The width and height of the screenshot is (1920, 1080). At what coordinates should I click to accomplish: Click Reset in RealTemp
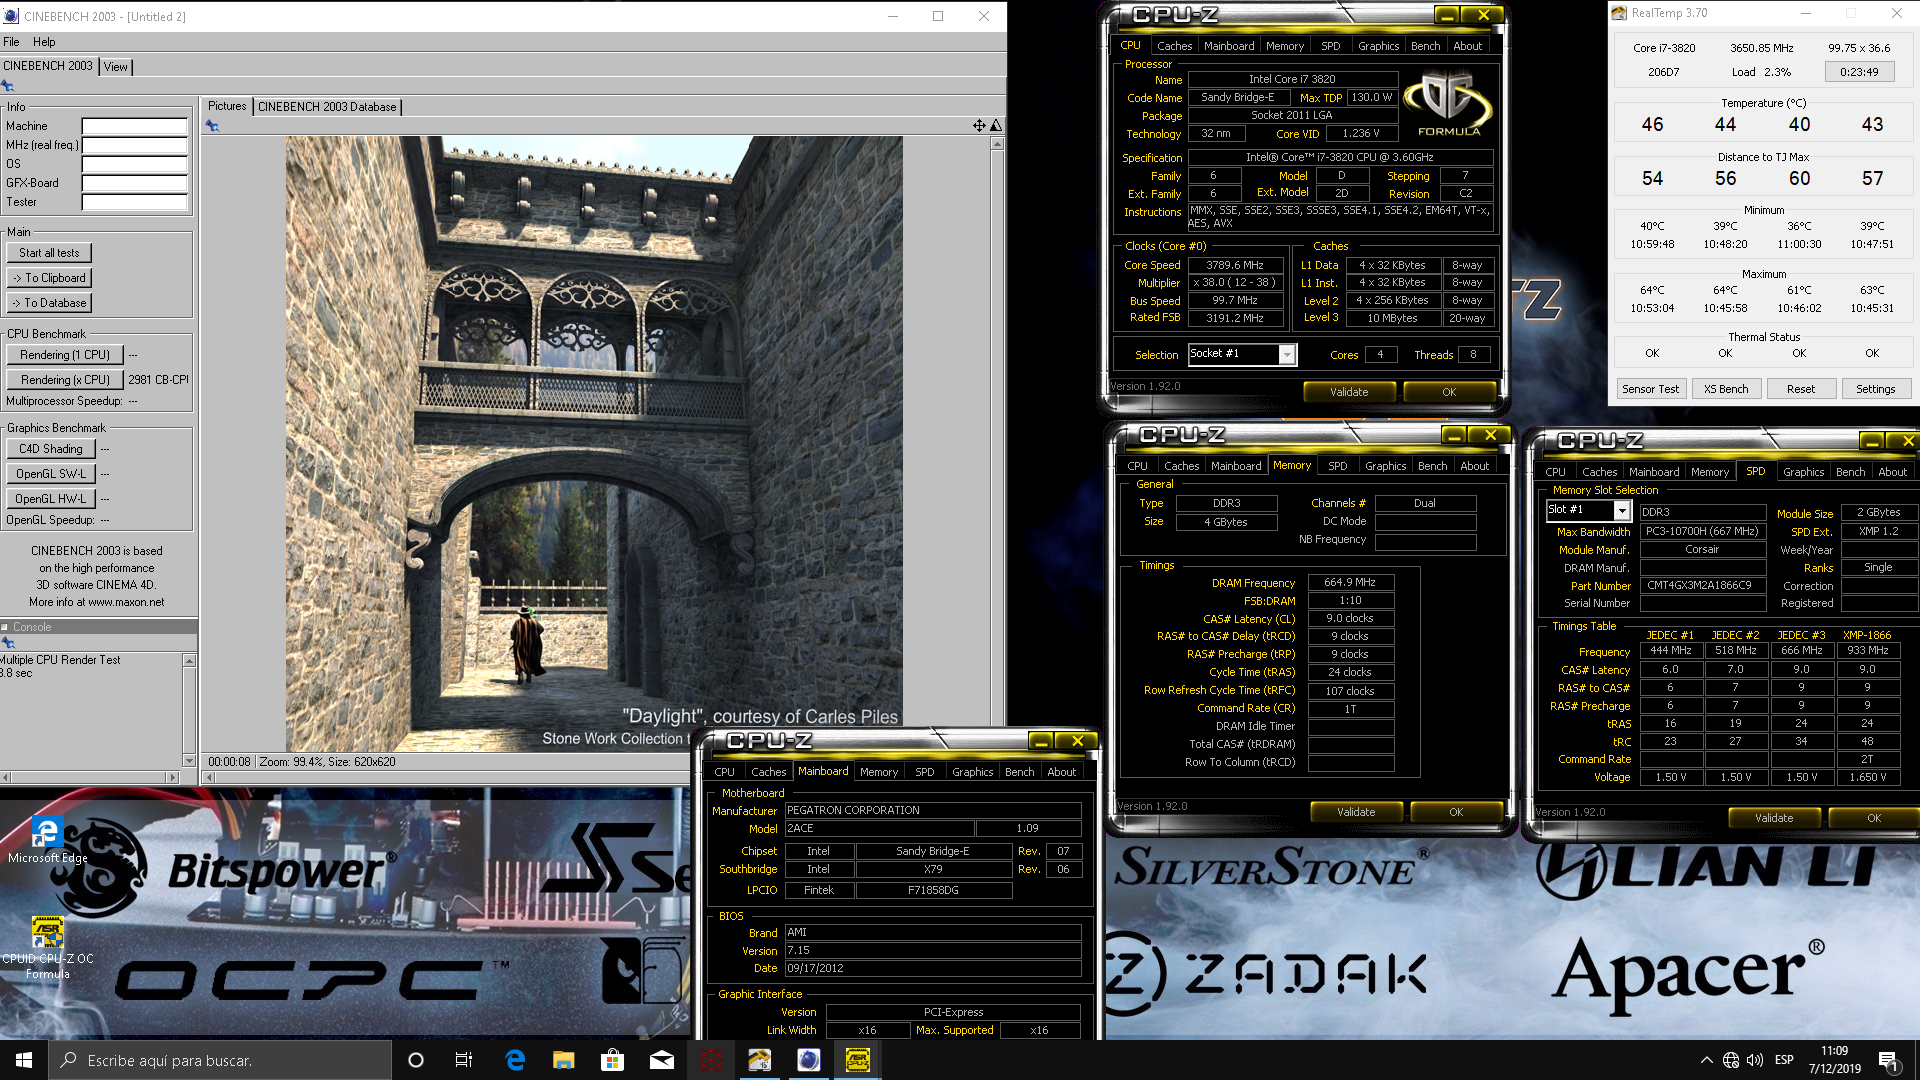(x=1801, y=389)
